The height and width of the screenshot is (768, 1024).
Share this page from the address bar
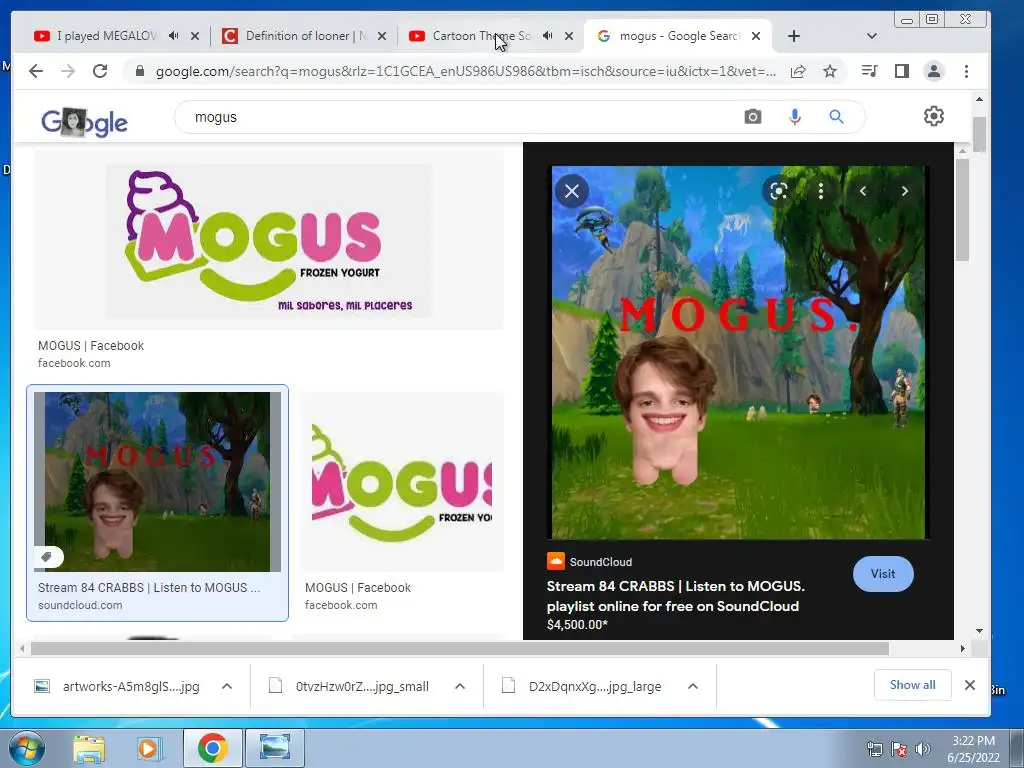[798, 71]
